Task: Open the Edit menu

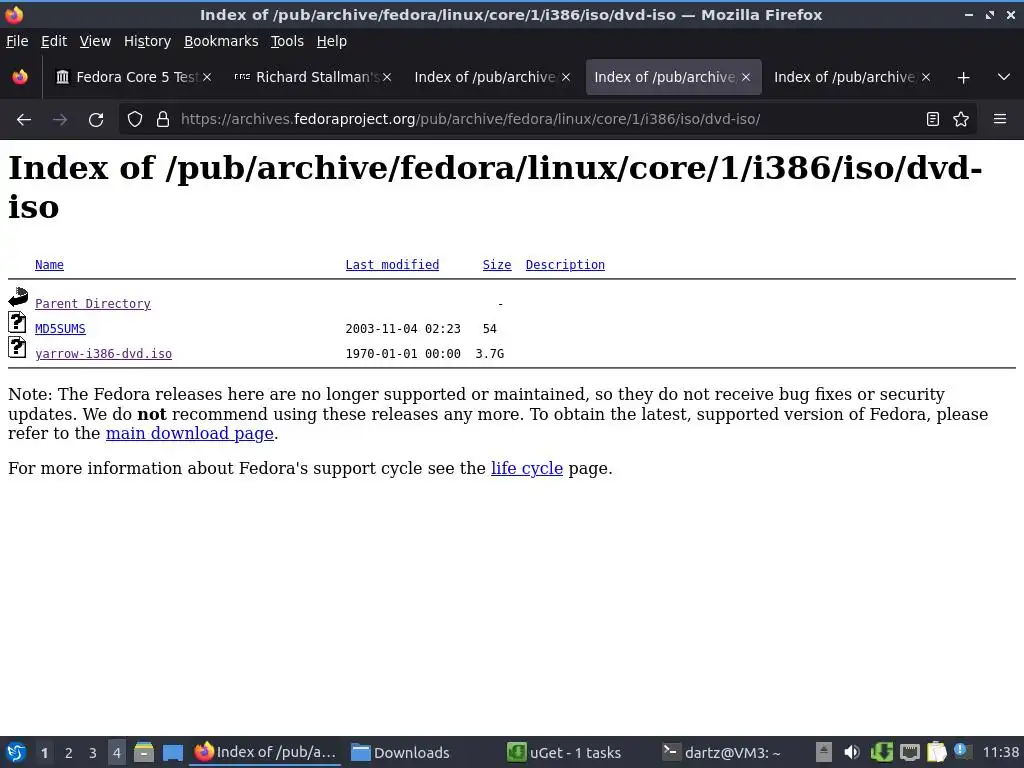Action: pyautogui.click(x=54, y=41)
